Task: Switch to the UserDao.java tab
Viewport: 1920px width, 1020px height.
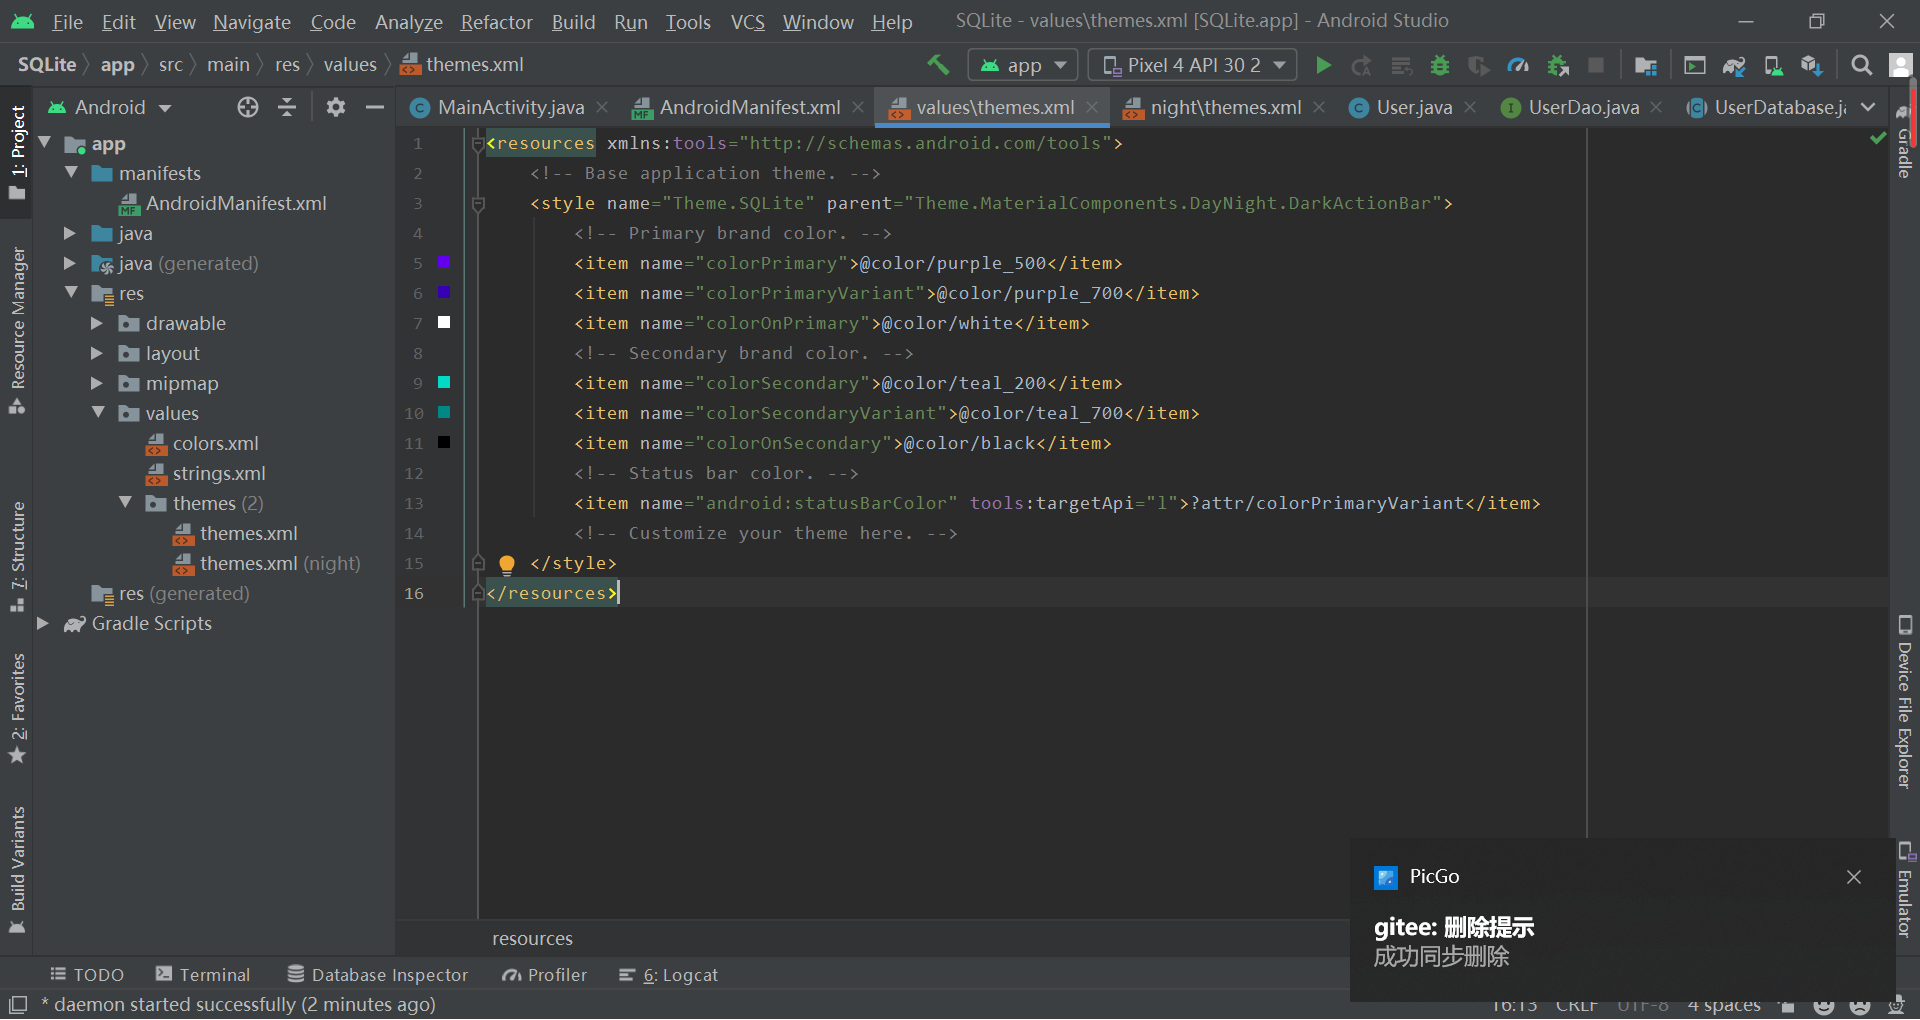Action: [1583, 107]
